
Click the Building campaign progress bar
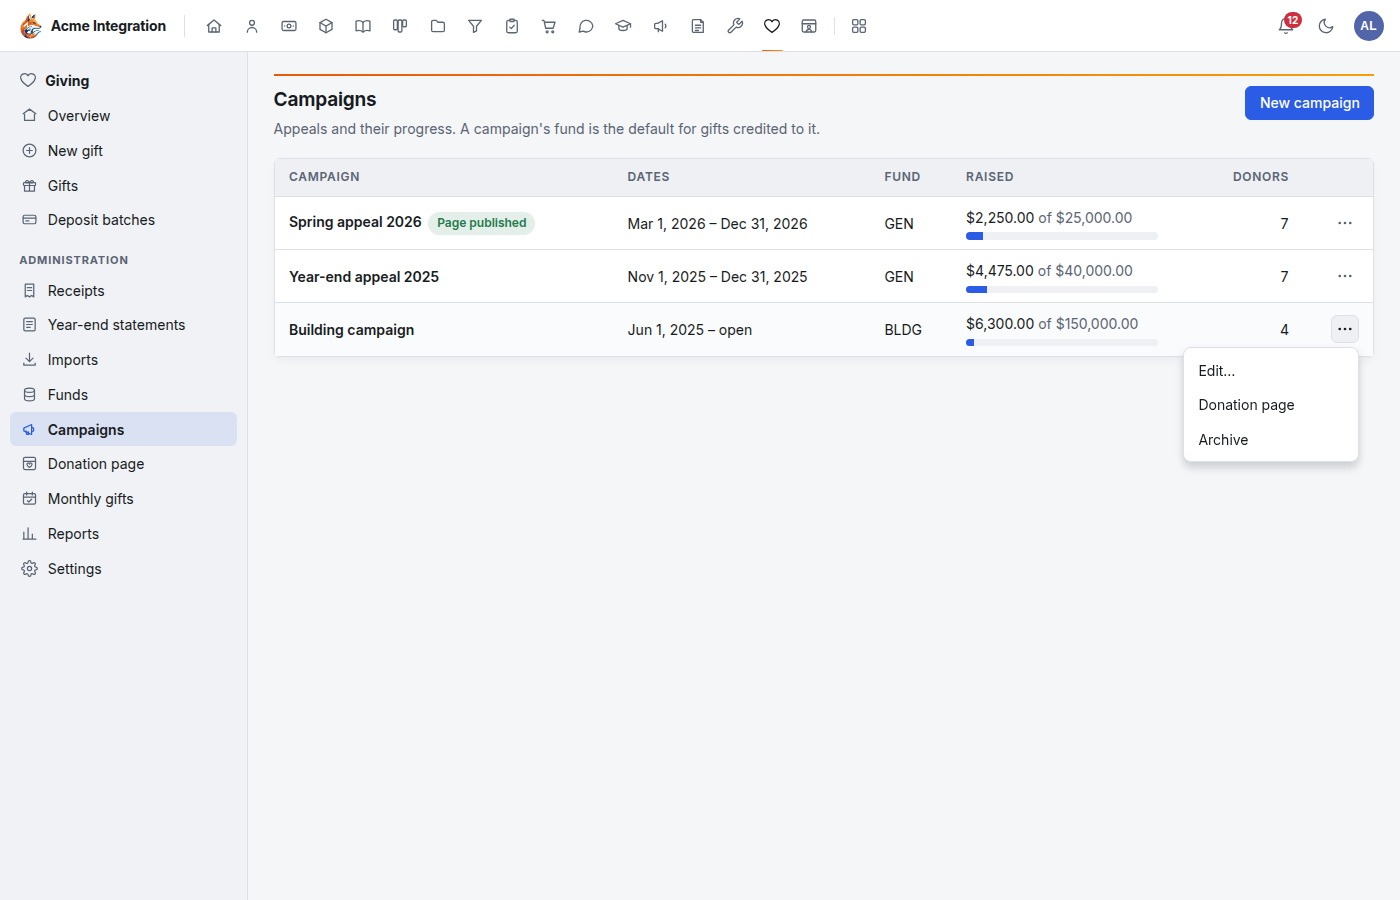[1062, 342]
